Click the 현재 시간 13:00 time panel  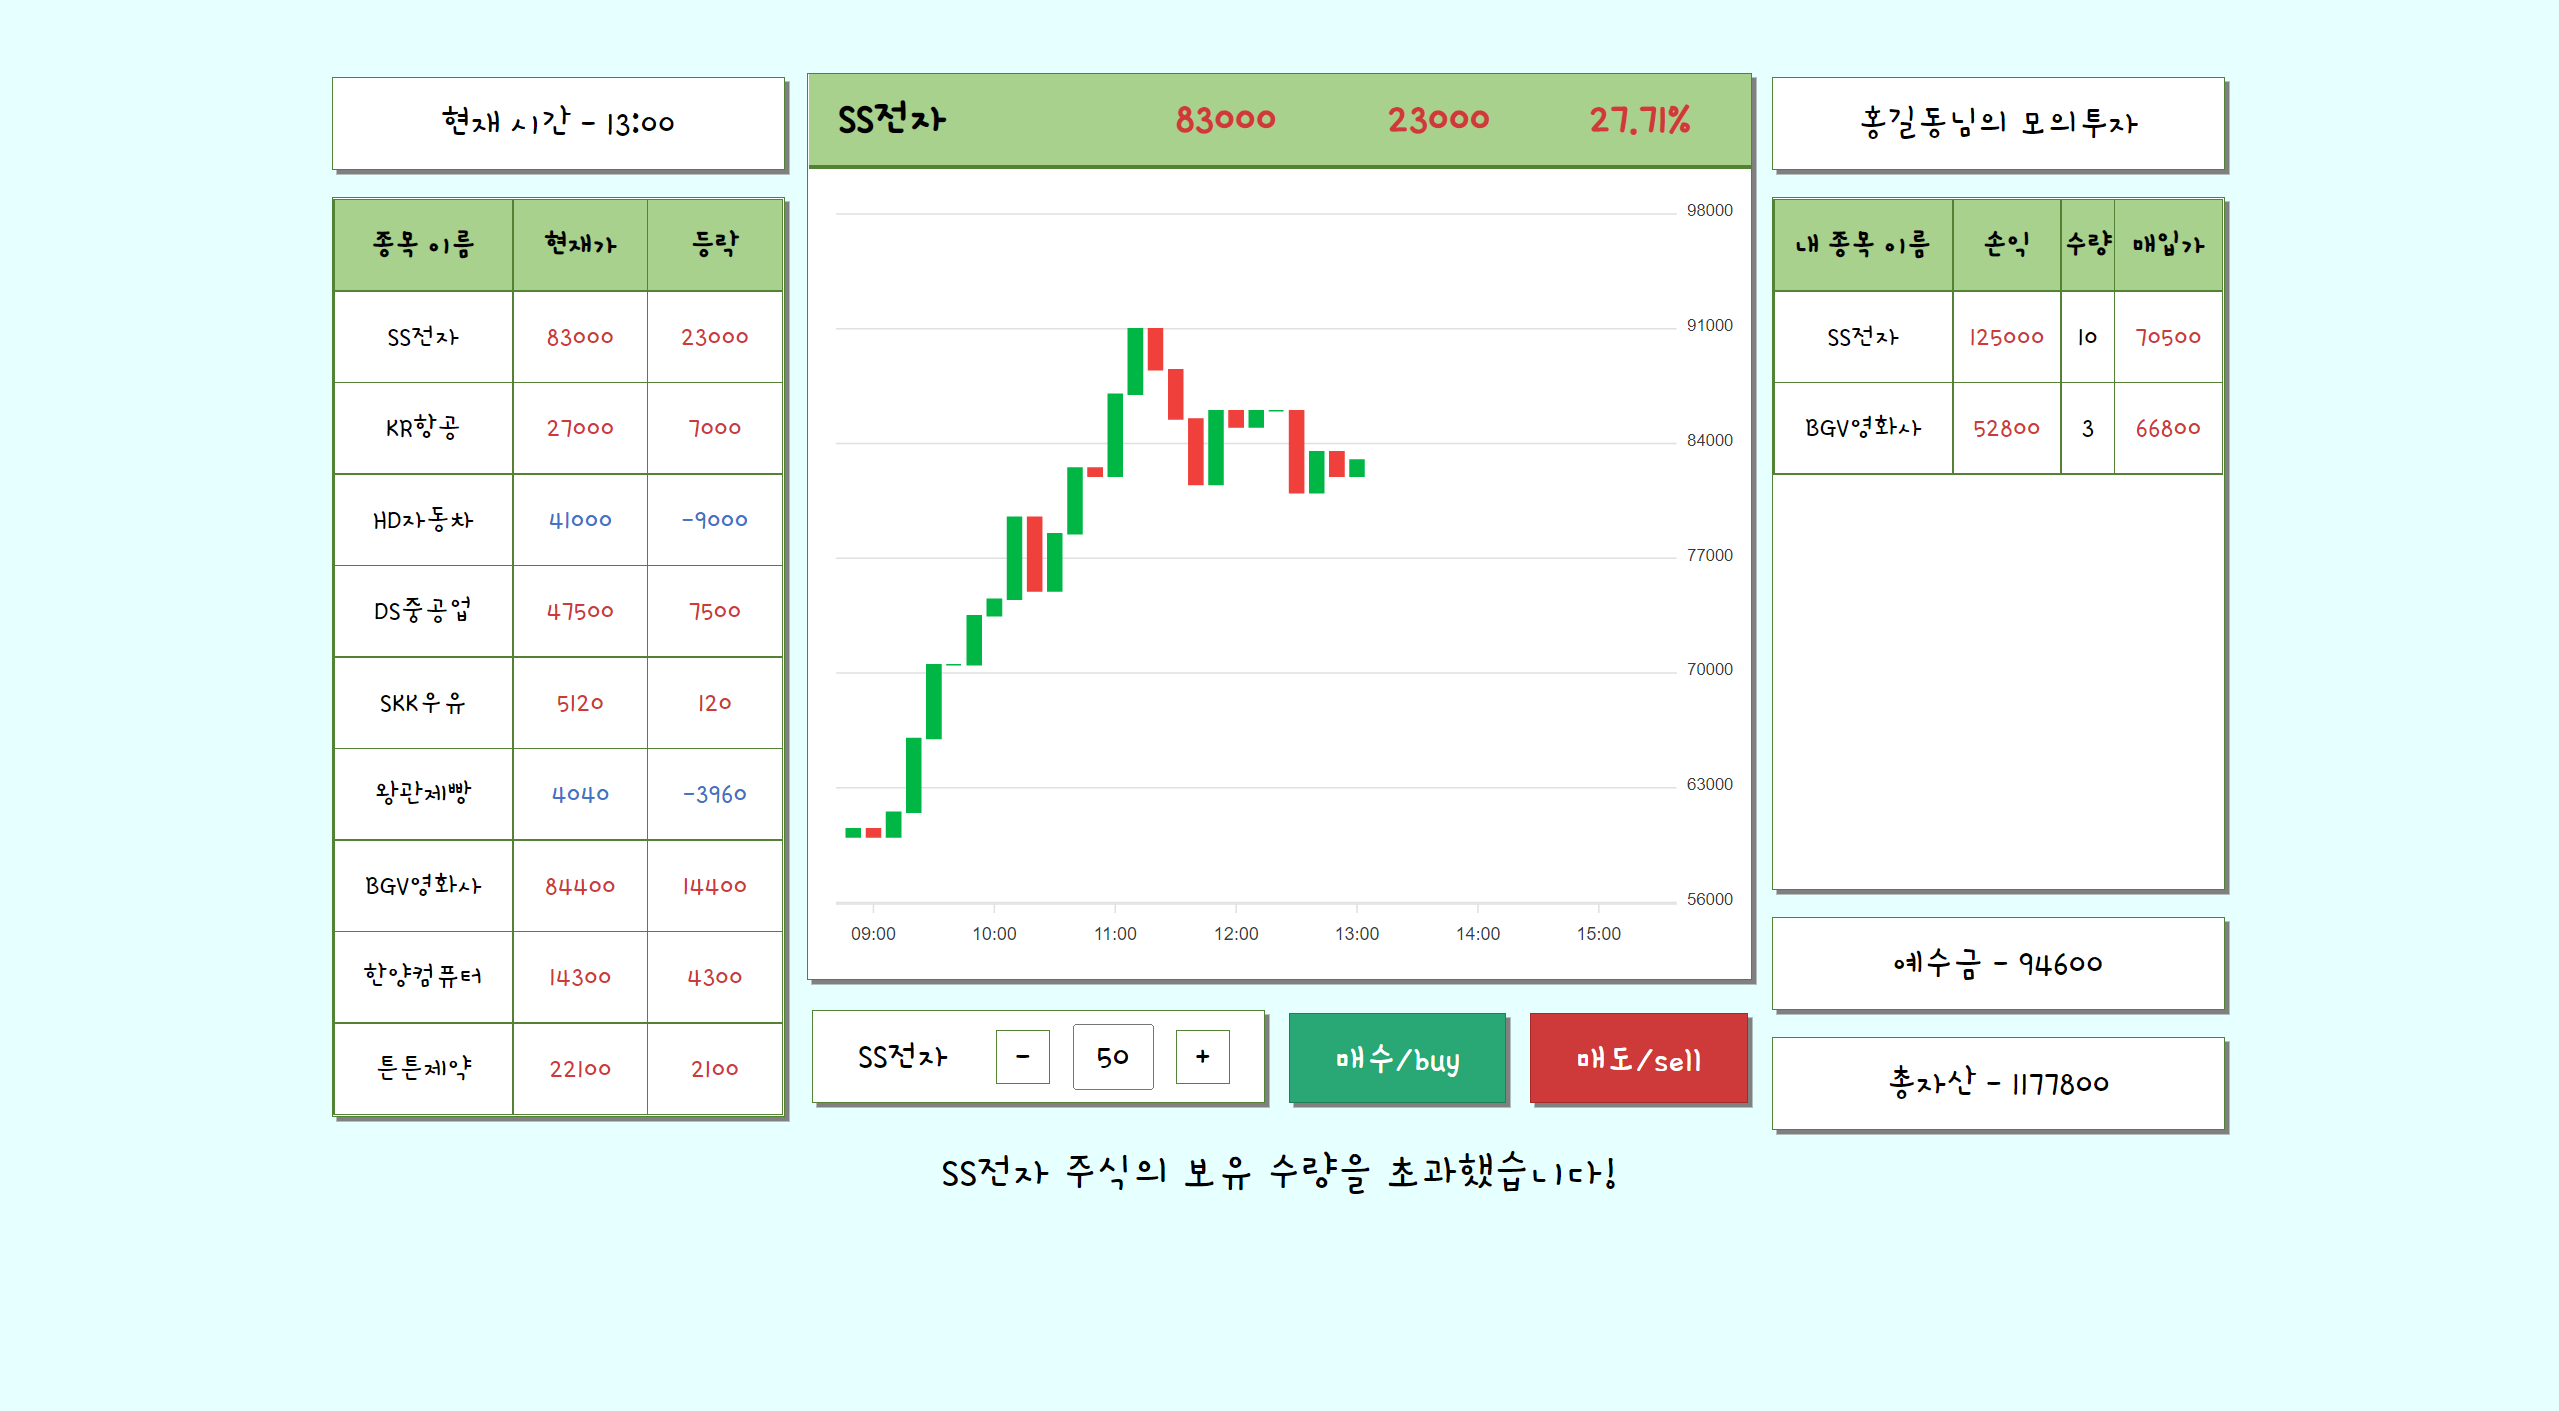(x=557, y=122)
